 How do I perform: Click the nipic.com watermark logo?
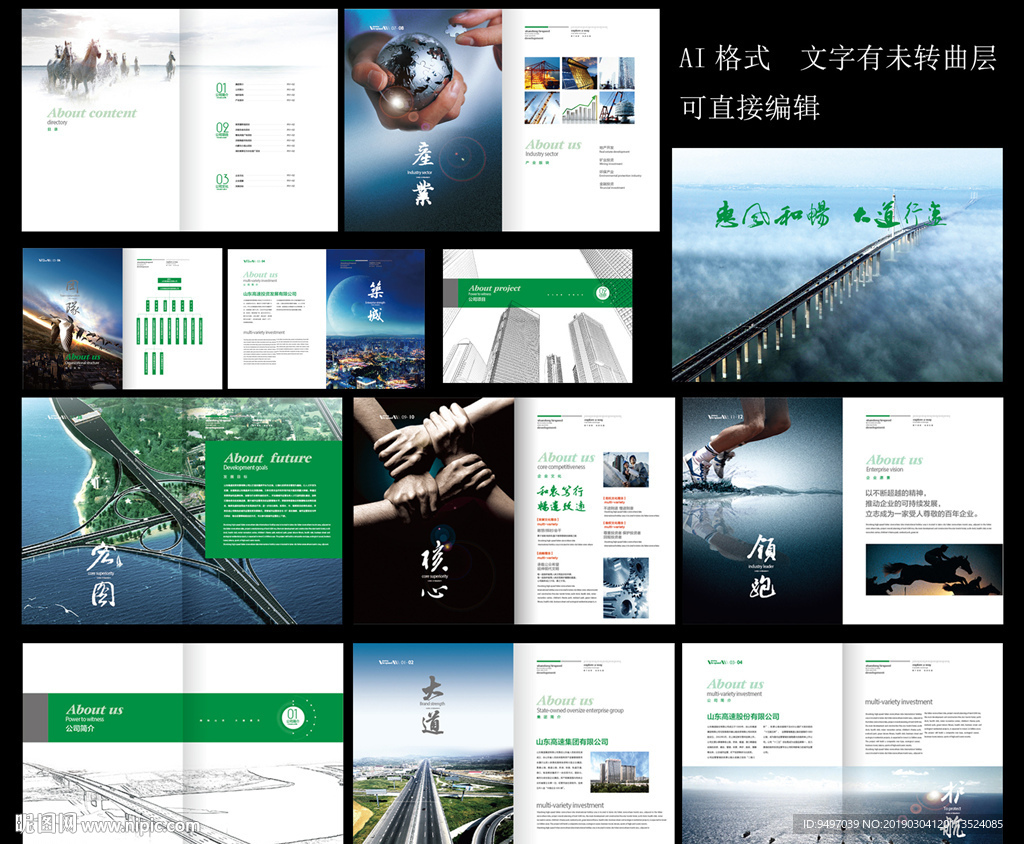click(x=107, y=823)
